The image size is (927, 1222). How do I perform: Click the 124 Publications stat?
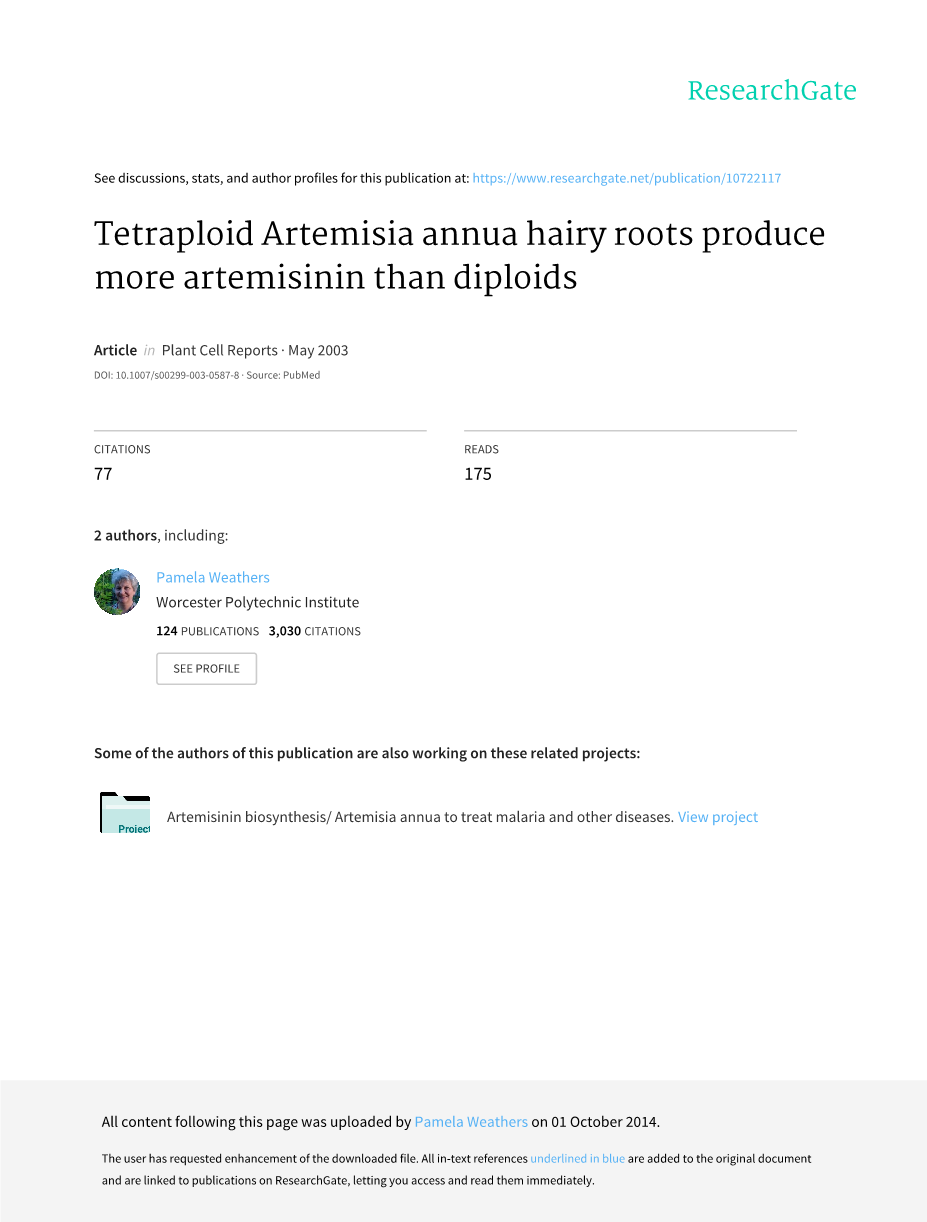pyautogui.click(x=207, y=631)
